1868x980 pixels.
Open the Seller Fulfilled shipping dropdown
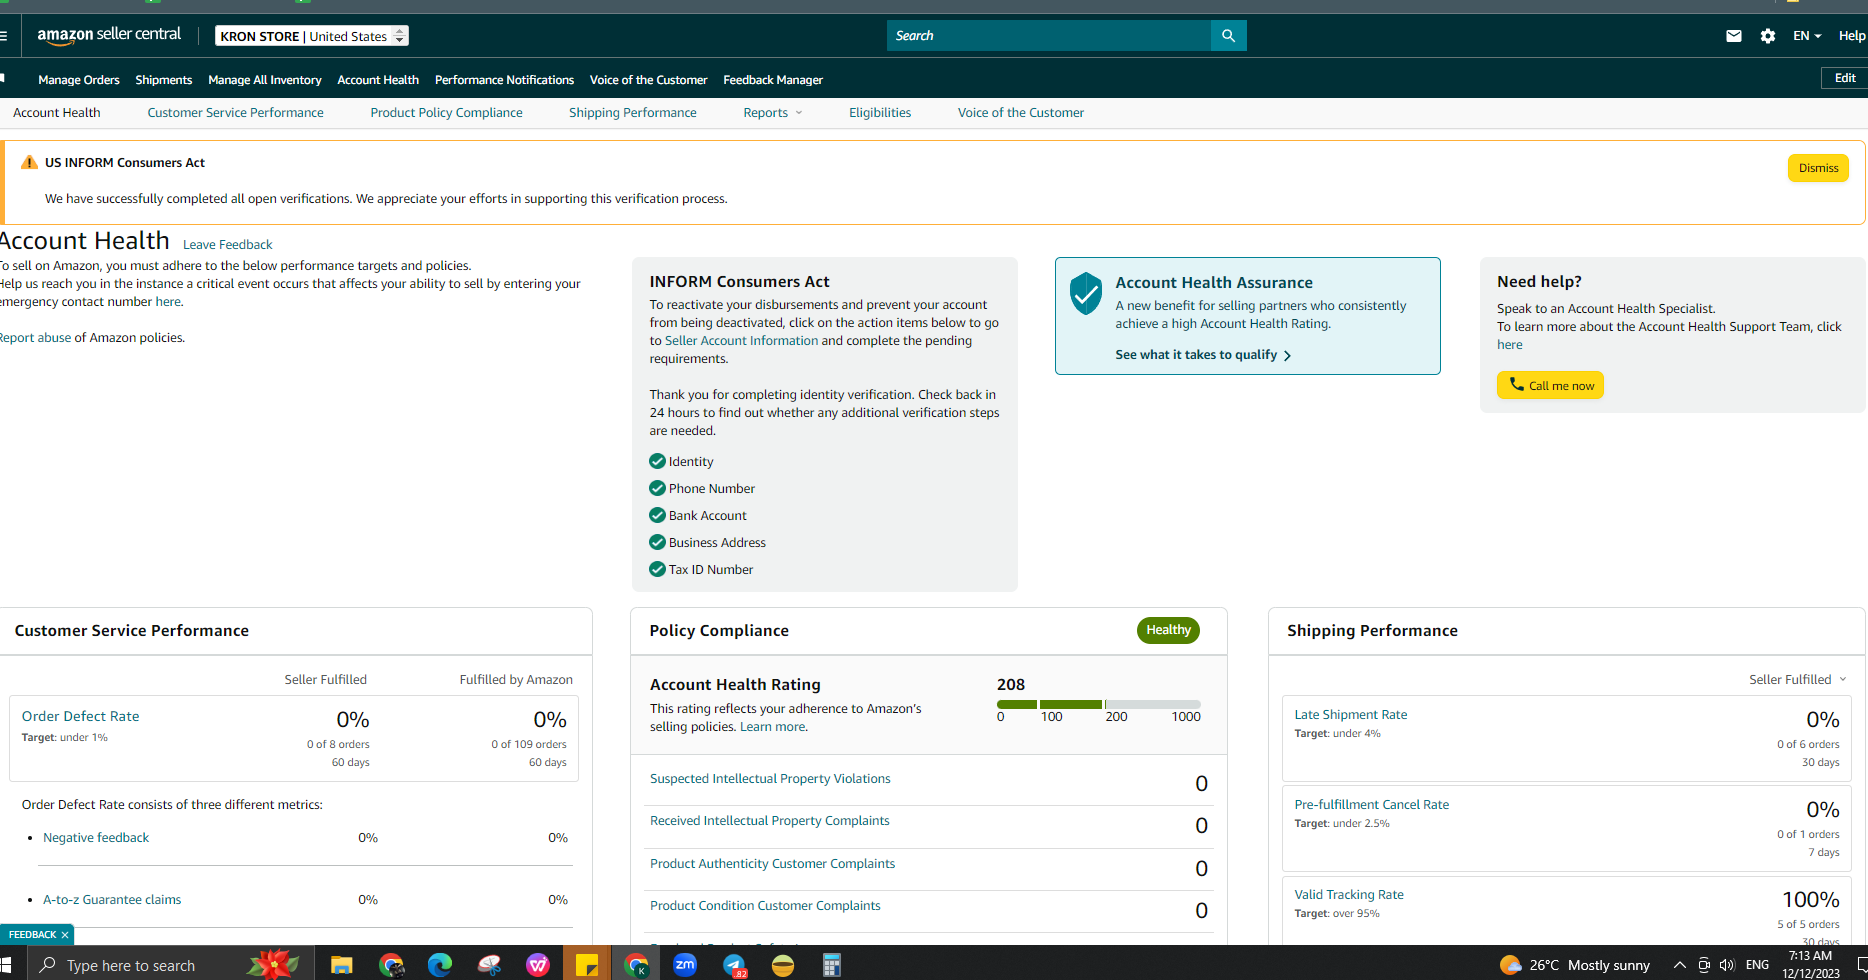point(1798,680)
